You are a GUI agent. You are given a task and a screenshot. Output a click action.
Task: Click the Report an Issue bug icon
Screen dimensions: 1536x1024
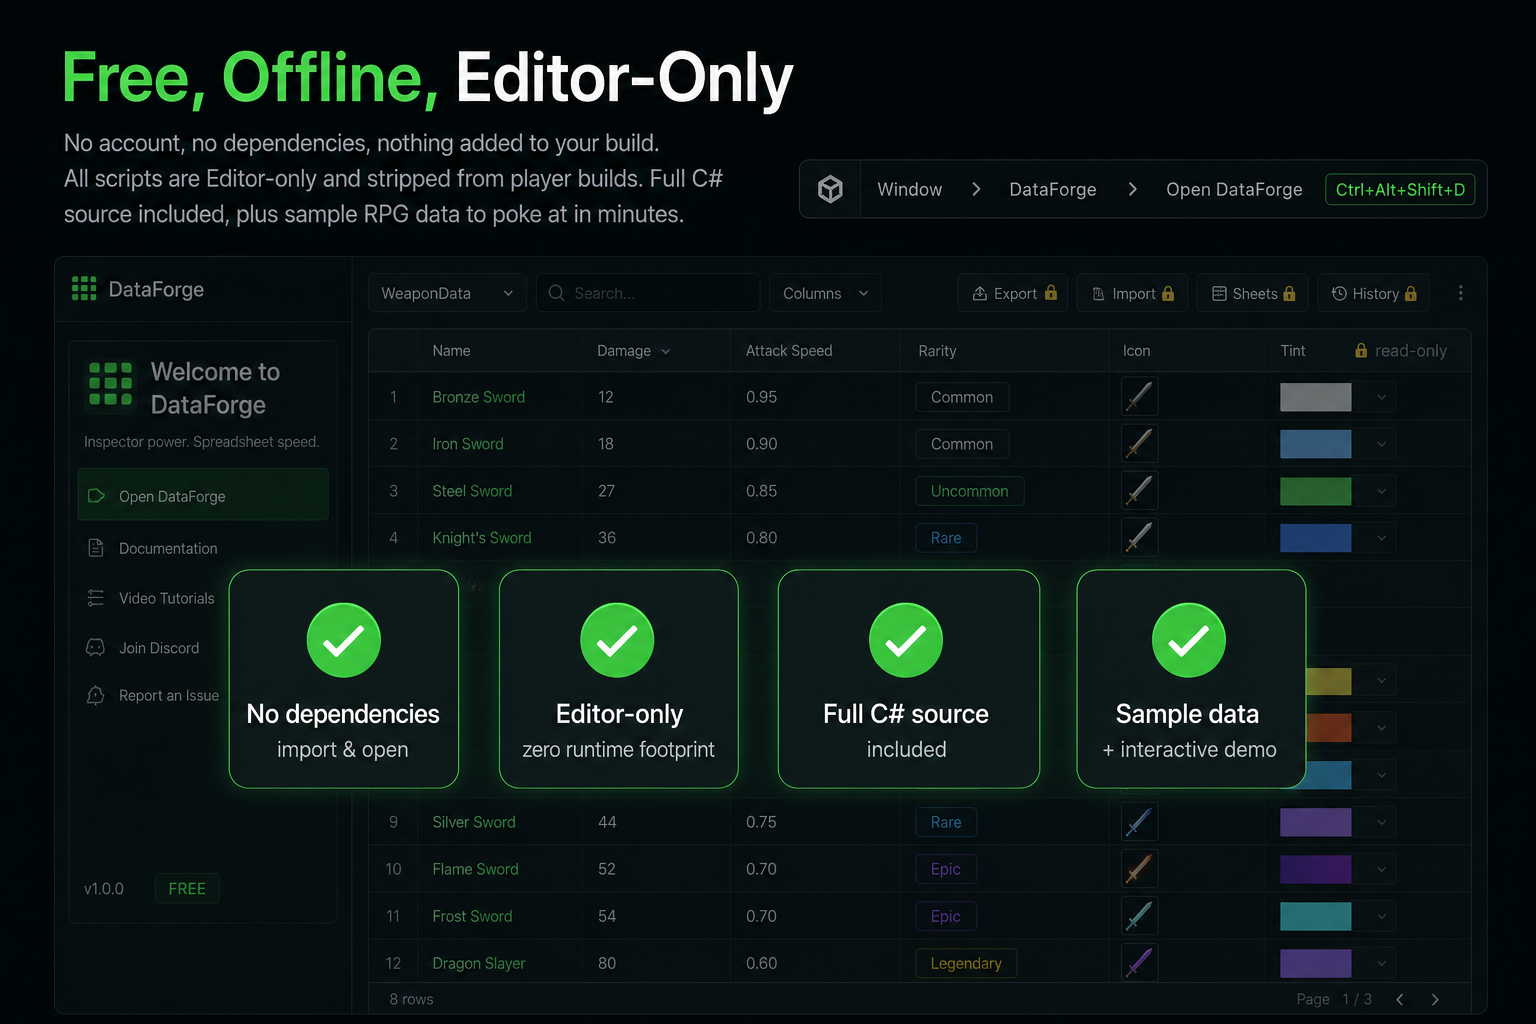pyautogui.click(x=96, y=695)
